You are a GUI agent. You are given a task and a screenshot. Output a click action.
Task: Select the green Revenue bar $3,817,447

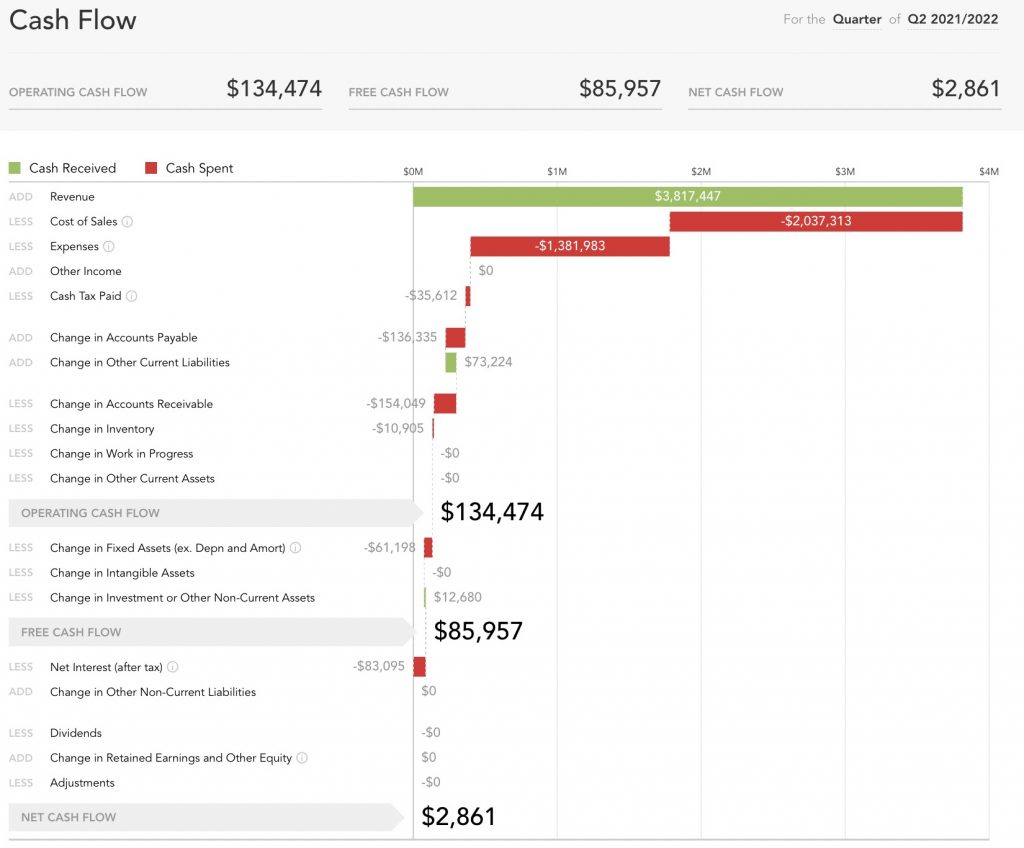688,196
